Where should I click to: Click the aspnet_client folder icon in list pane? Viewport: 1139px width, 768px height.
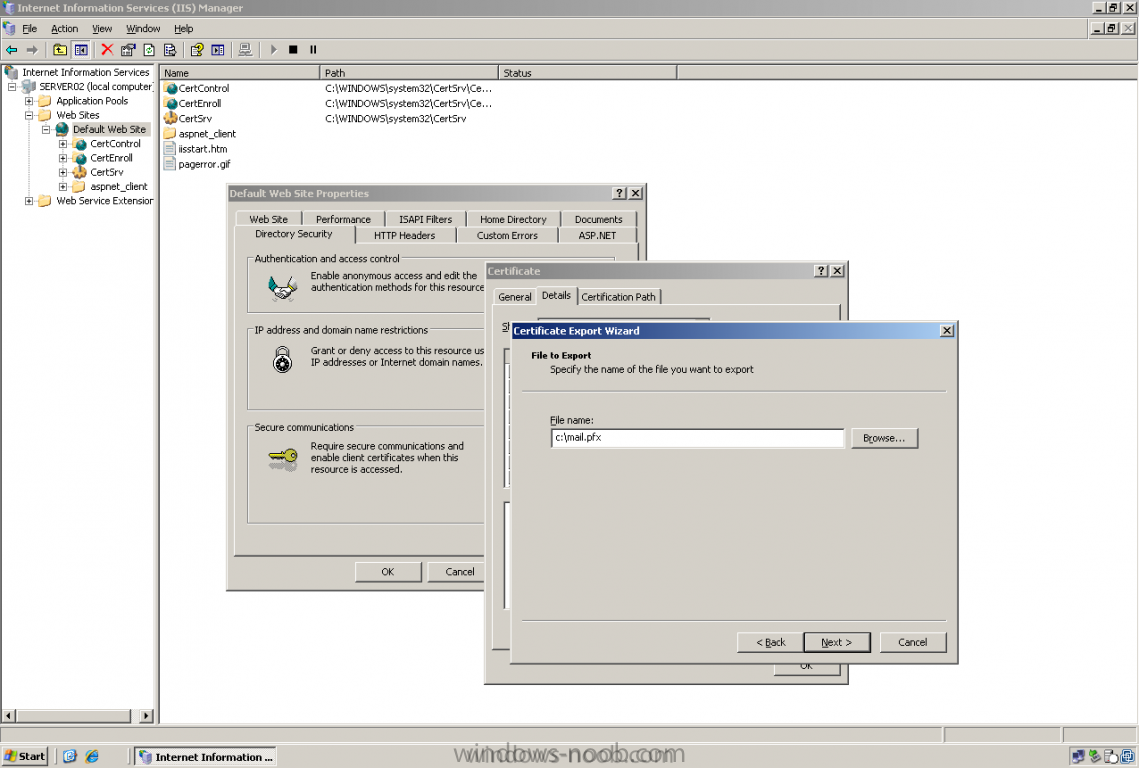pyautogui.click(x=171, y=134)
